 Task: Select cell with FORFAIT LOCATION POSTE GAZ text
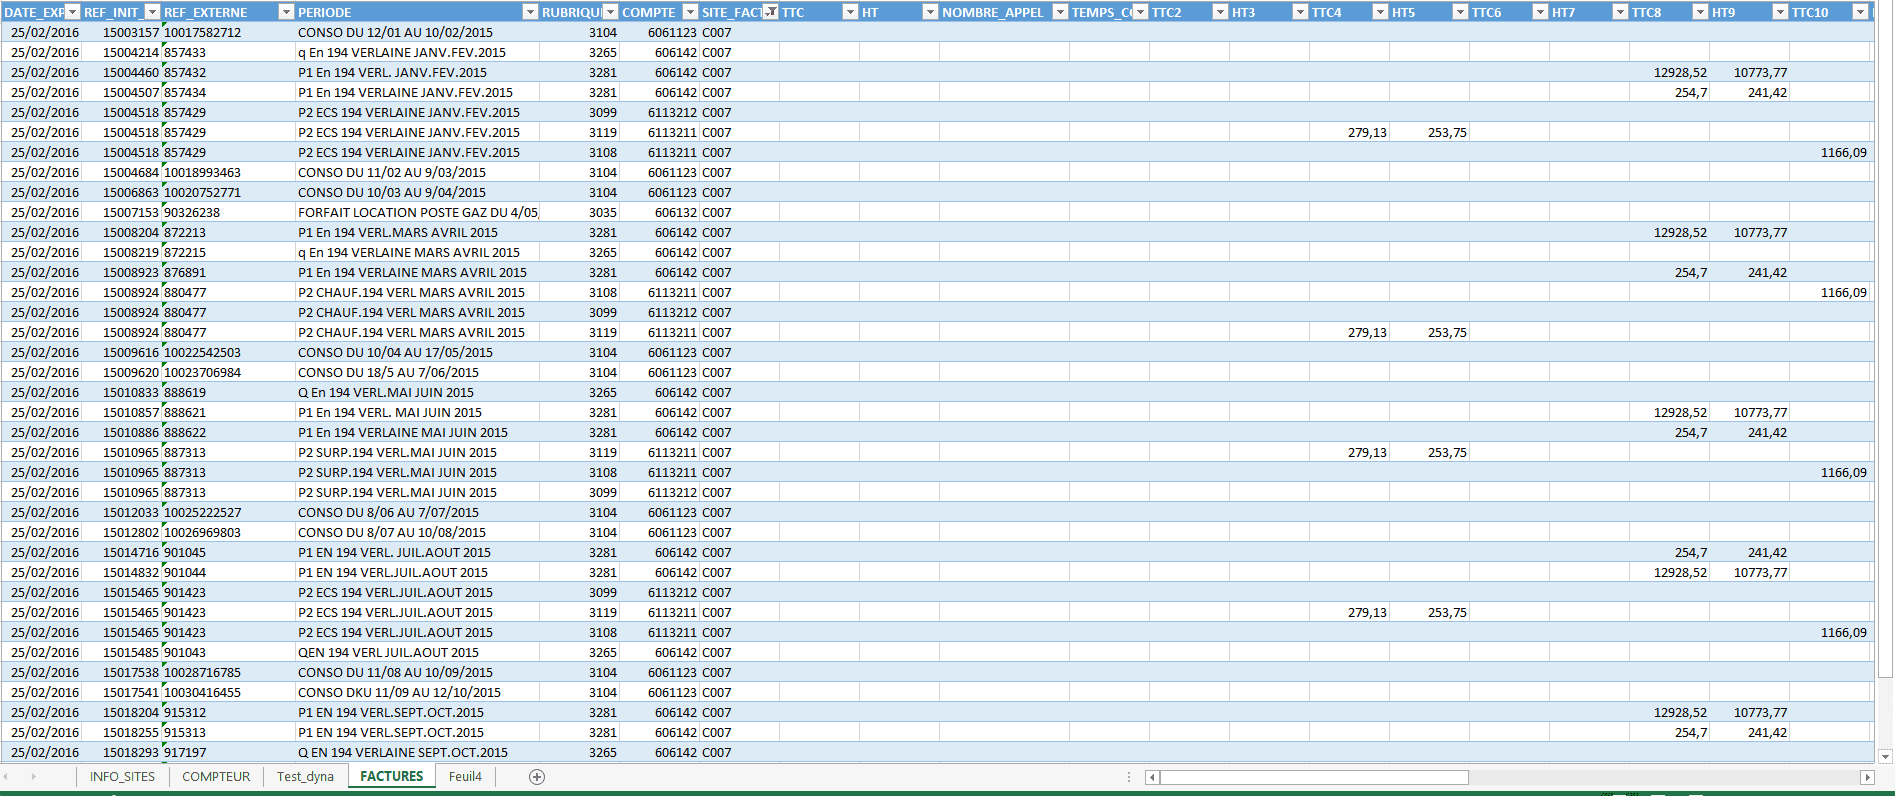point(417,212)
